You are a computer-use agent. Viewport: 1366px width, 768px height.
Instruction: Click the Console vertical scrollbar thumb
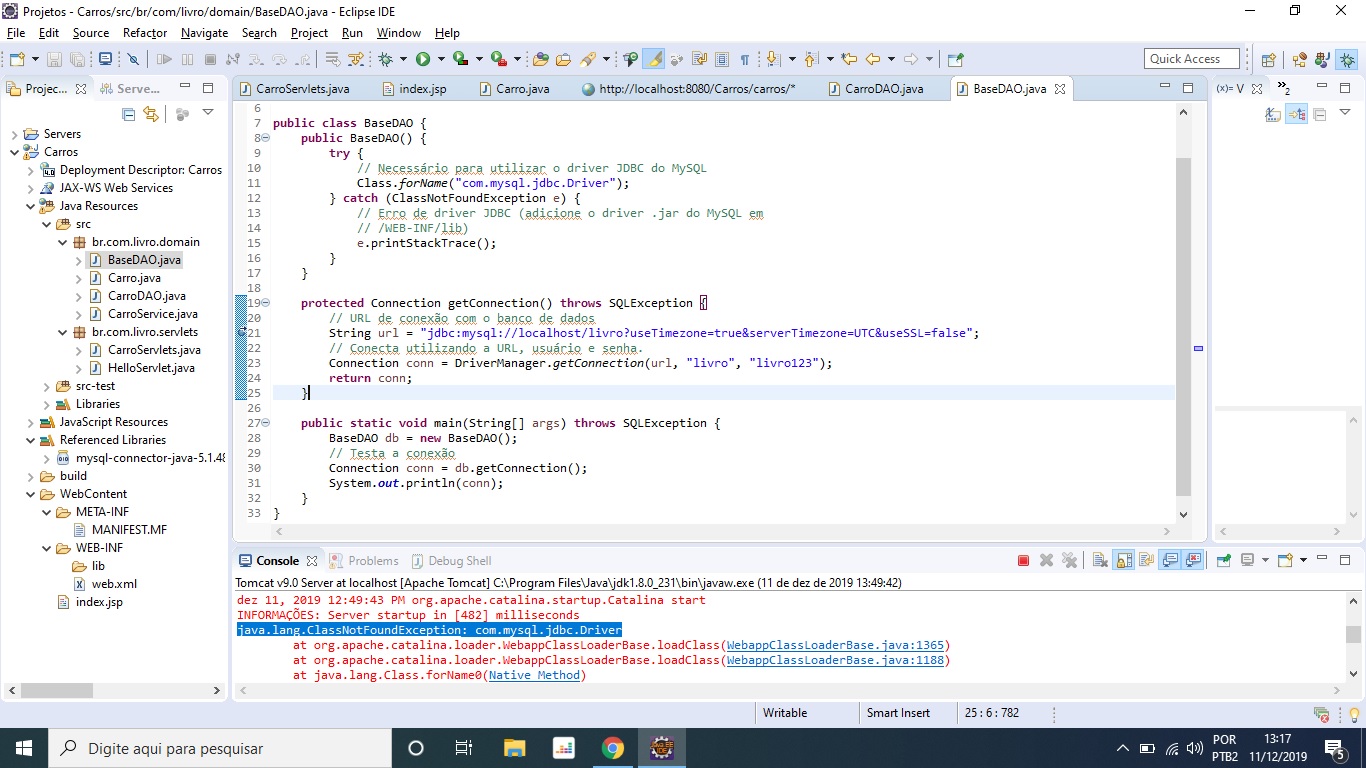1353,634
